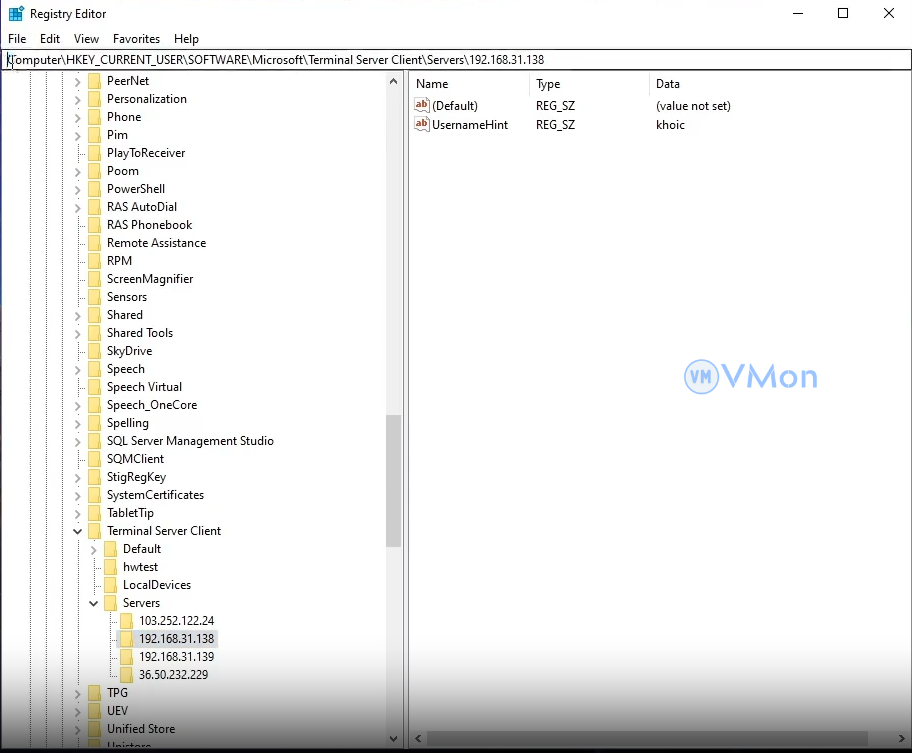Click the SQL Server Management Studio folder icon

pos(95,441)
